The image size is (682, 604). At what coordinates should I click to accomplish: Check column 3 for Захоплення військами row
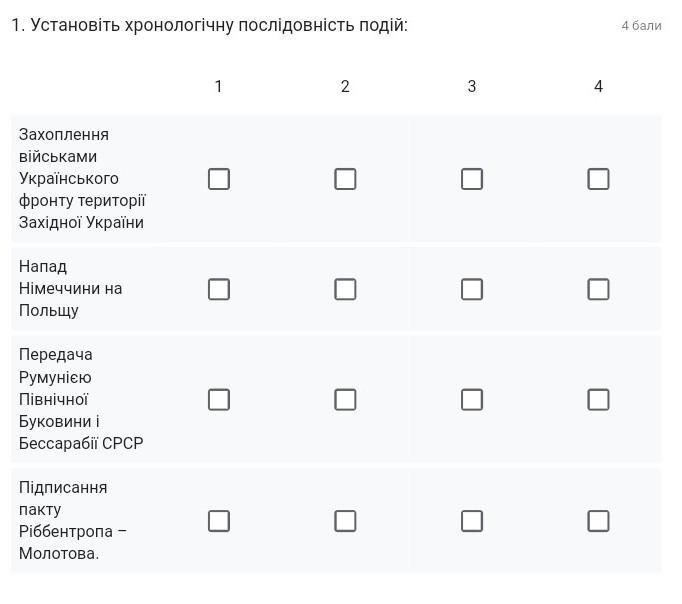pyautogui.click(x=472, y=179)
